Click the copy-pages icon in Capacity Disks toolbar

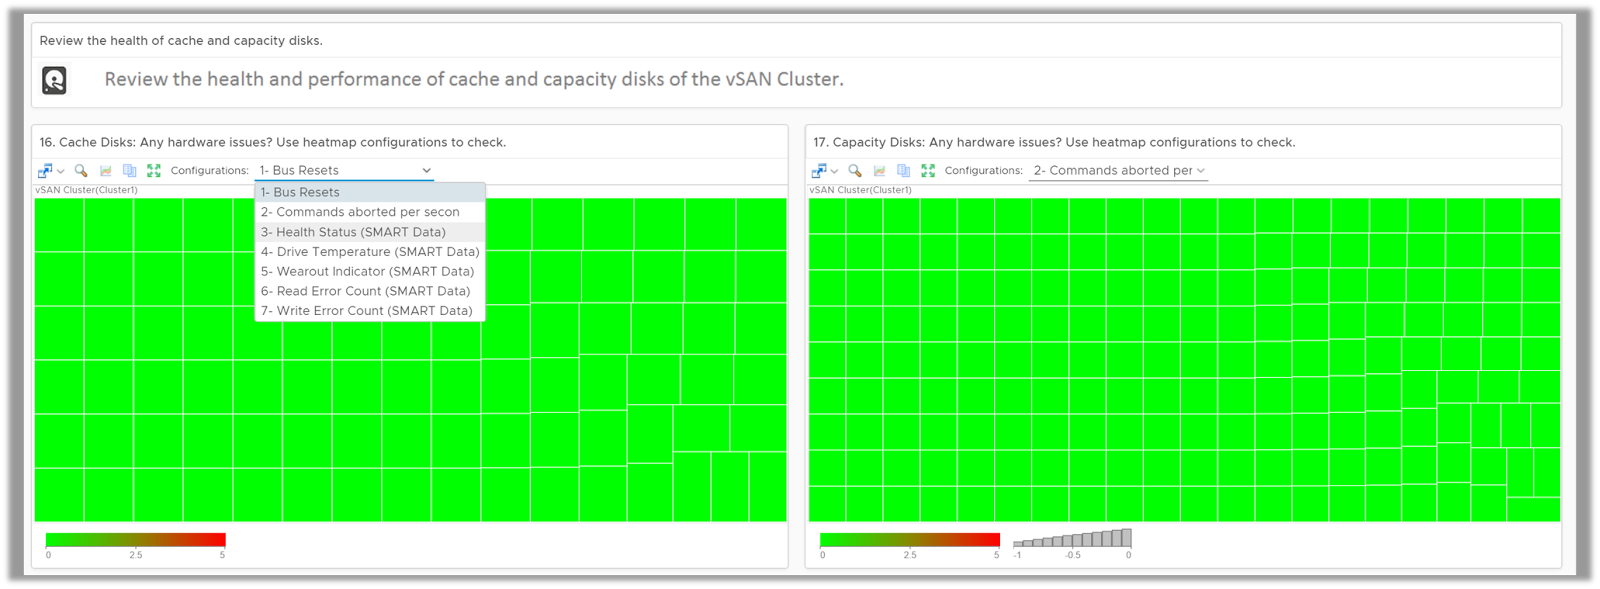pos(903,171)
